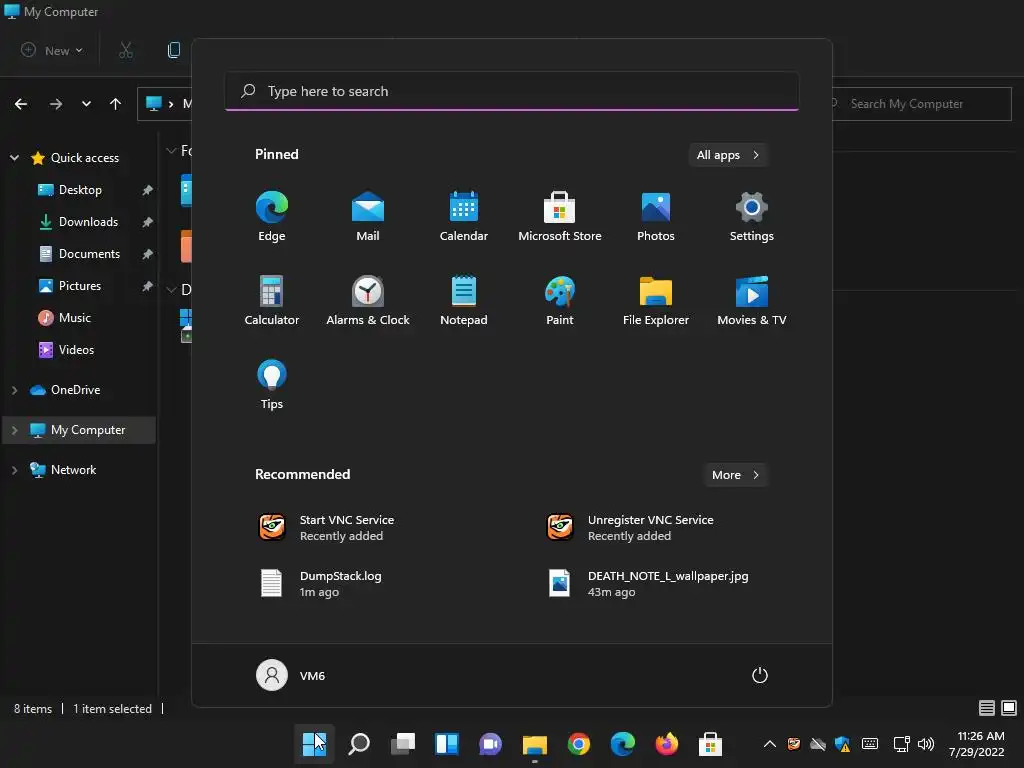
Task: Open the Paint app
Action: (560, 300)
